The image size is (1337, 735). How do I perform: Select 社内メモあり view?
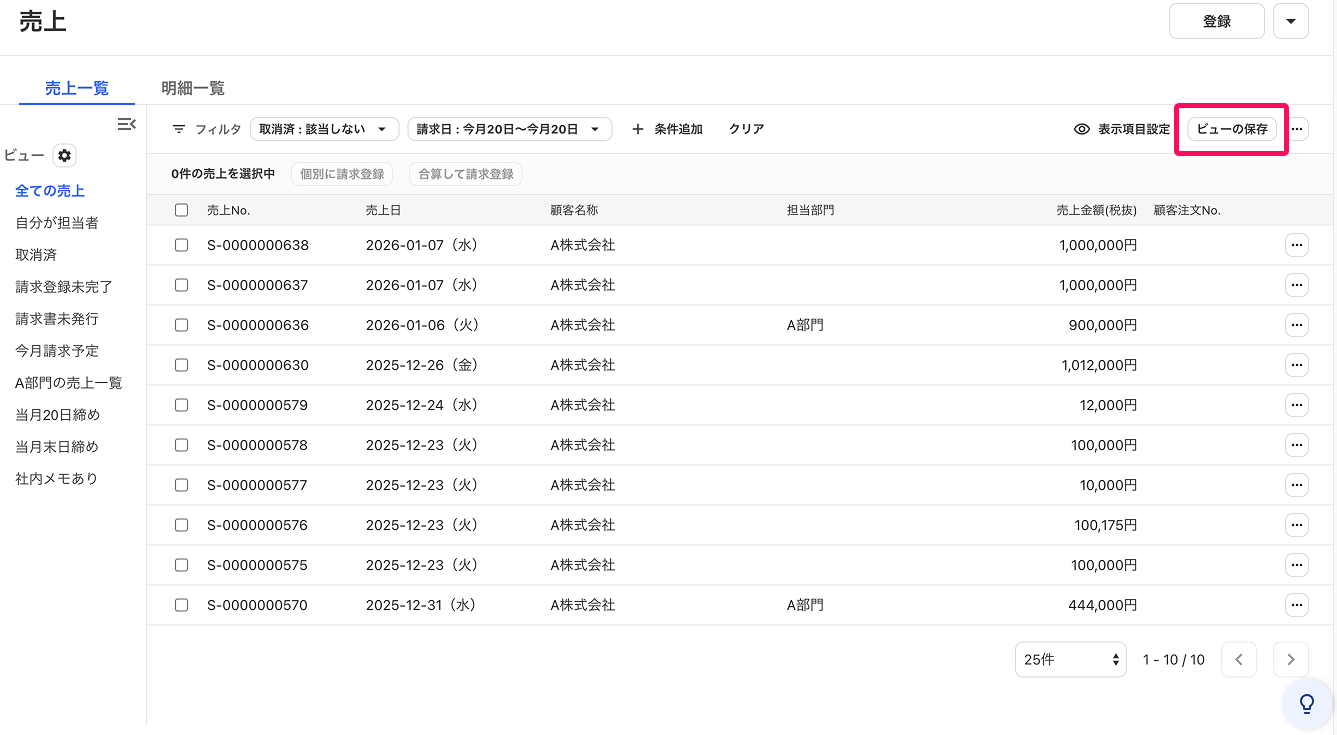pyautogui.click(x=57, y=479)
